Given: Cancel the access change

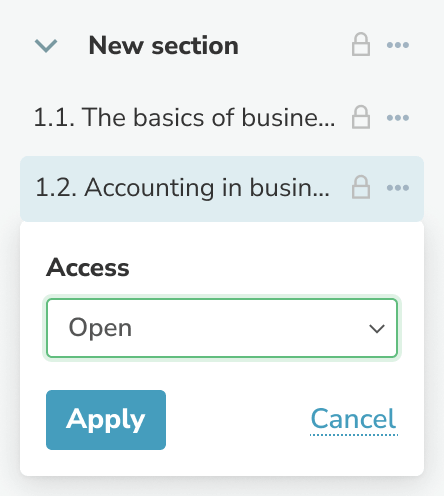Looking at the screenshot, I should point(354,419).
